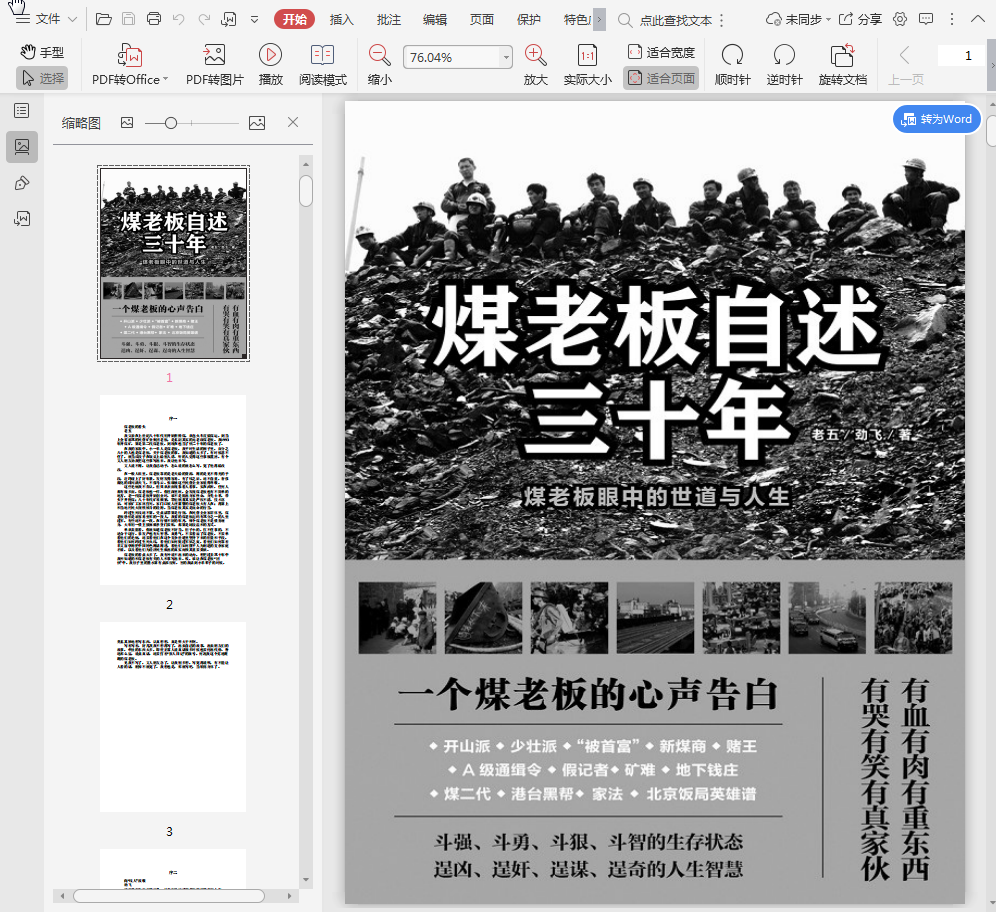996x912 pixels.
Task: Enable 阅读模式 reading mode
Action: point(322,55)
